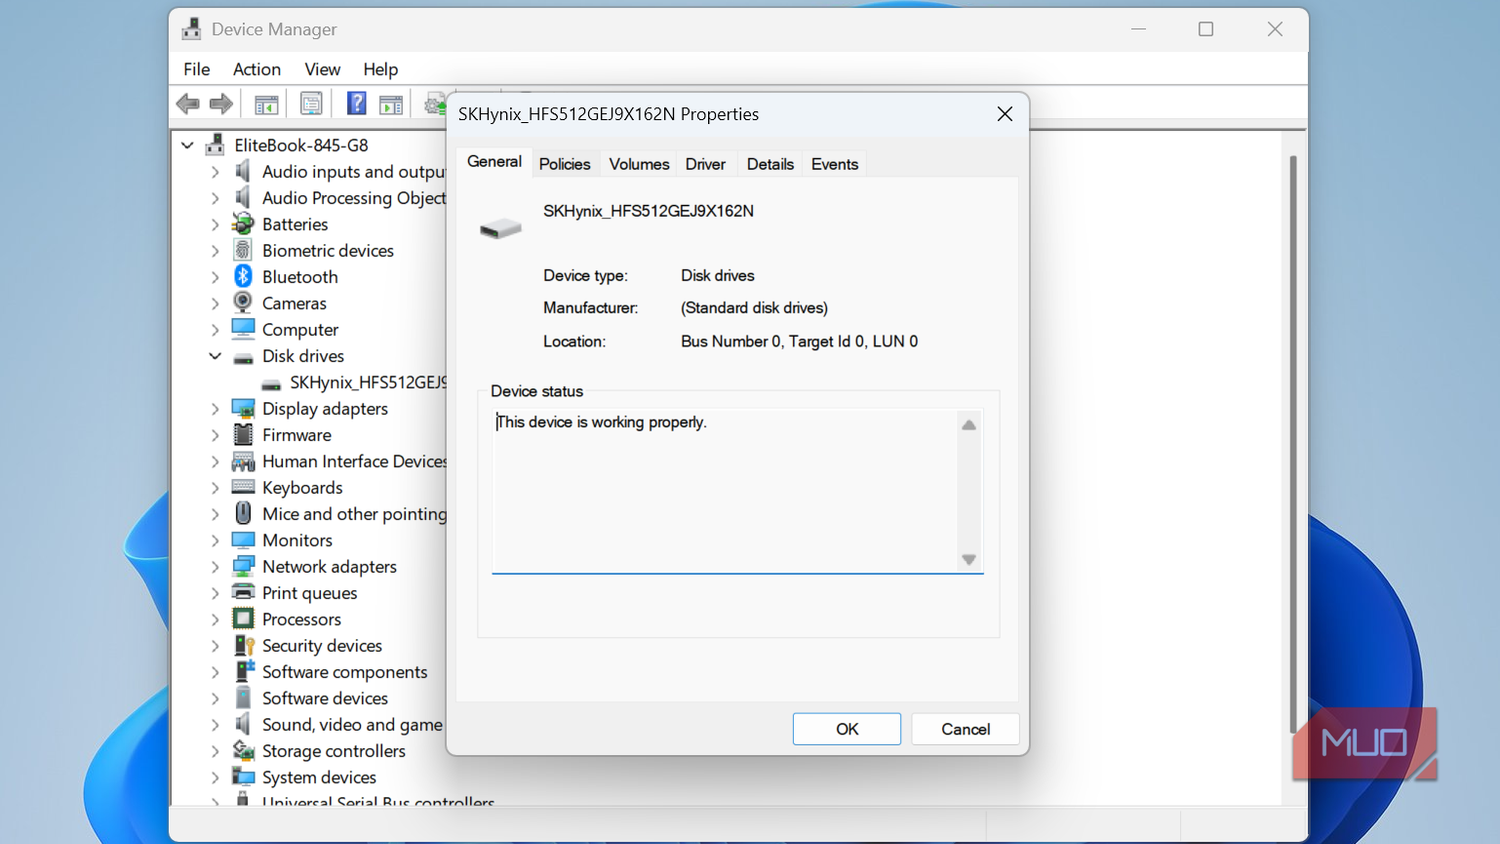
Task: Click the Biometric devices fingerprint icon
Action: tap(243, 250)
